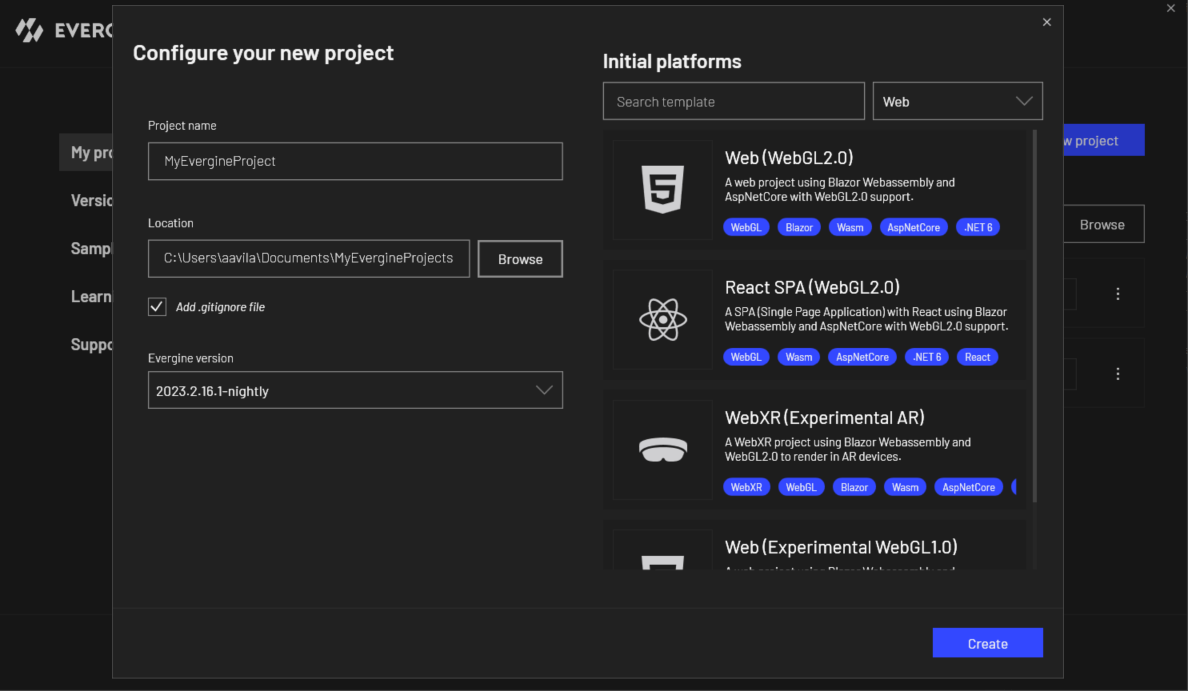Image resolution: width=1188 pixels, height=691 pixels.
Task: Open the Support tab in the launcher sidebar
Action: click(x=91, y=345)
